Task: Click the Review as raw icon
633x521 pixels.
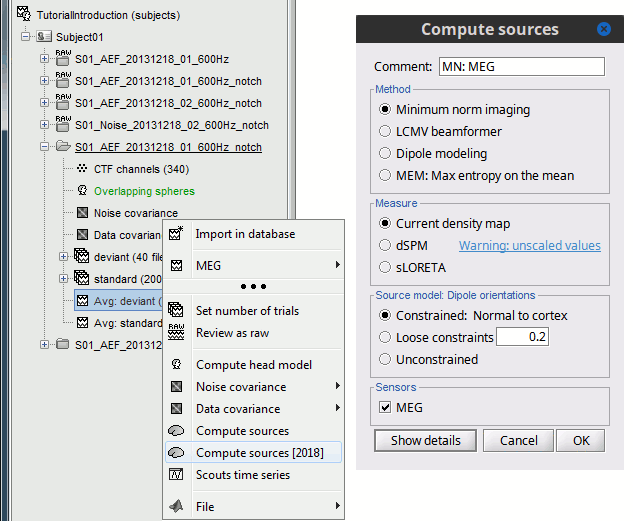Action: (176, 333)
